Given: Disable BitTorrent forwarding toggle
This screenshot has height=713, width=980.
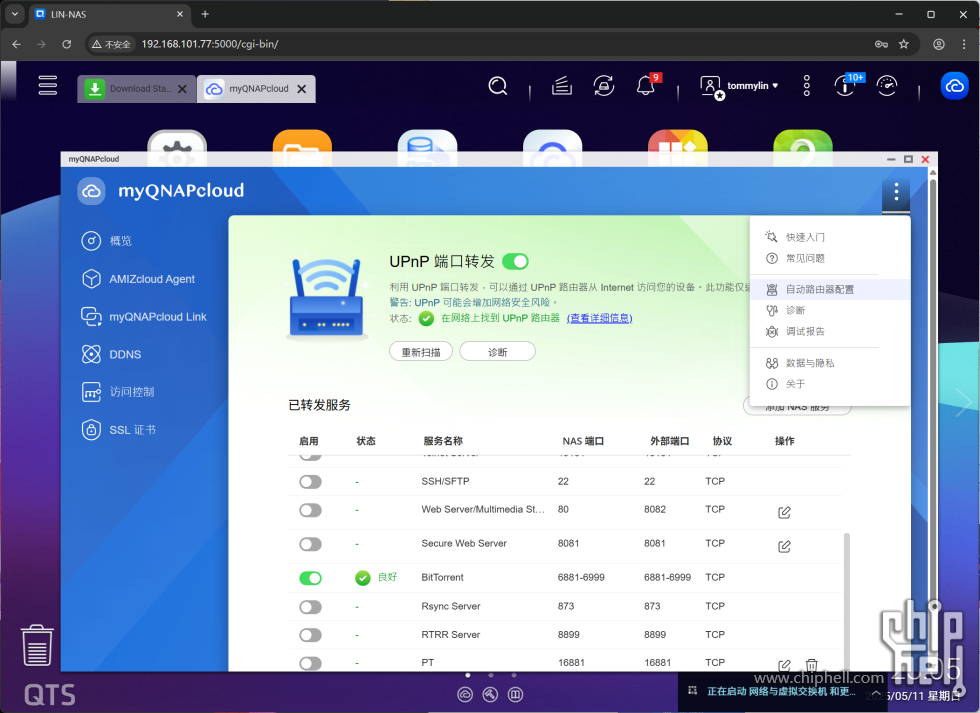Looking at the screenshot, I should (310, 578).
